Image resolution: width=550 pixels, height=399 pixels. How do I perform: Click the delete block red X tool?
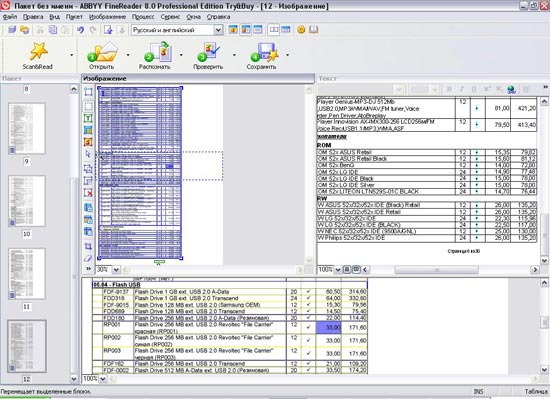[x=88, y=193]
